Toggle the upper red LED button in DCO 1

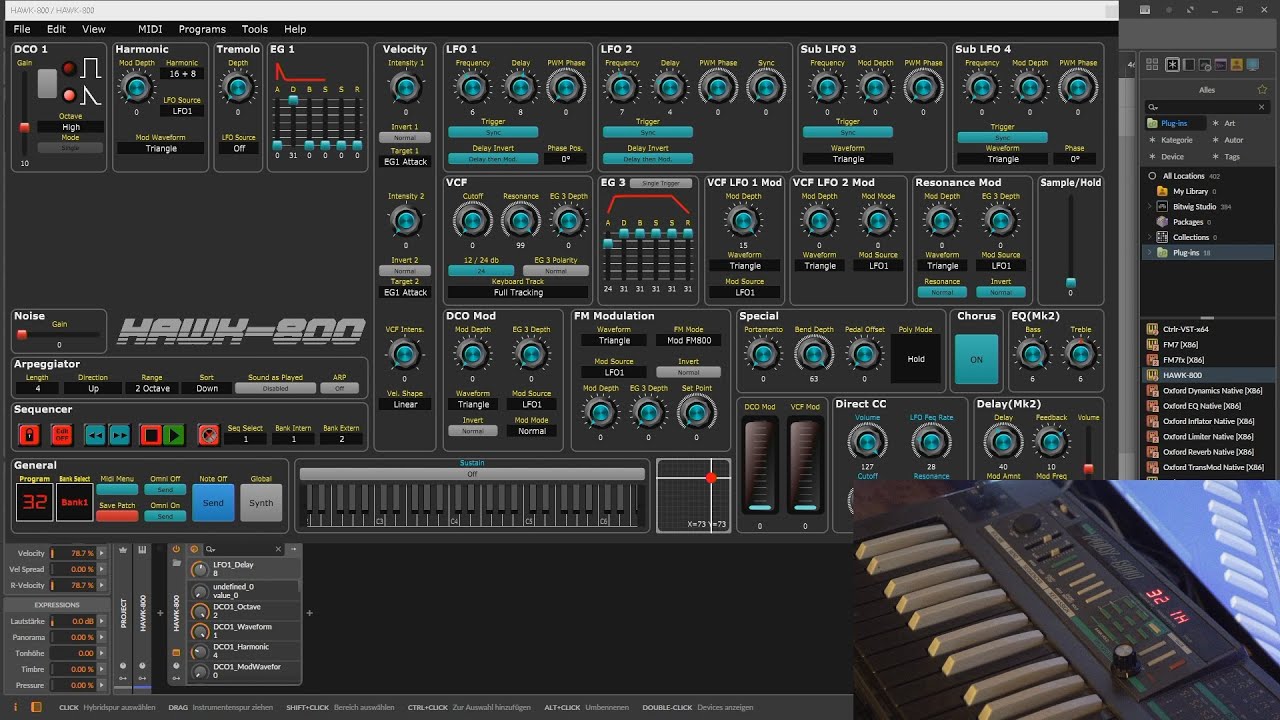click(x=69, y=68)
